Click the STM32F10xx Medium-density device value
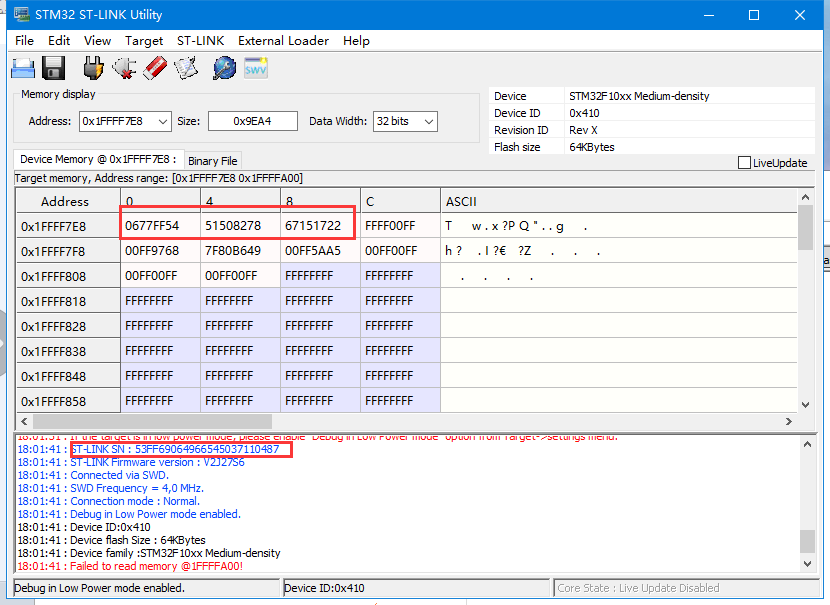This screenshot has width=830, height=605. (639, 96)
